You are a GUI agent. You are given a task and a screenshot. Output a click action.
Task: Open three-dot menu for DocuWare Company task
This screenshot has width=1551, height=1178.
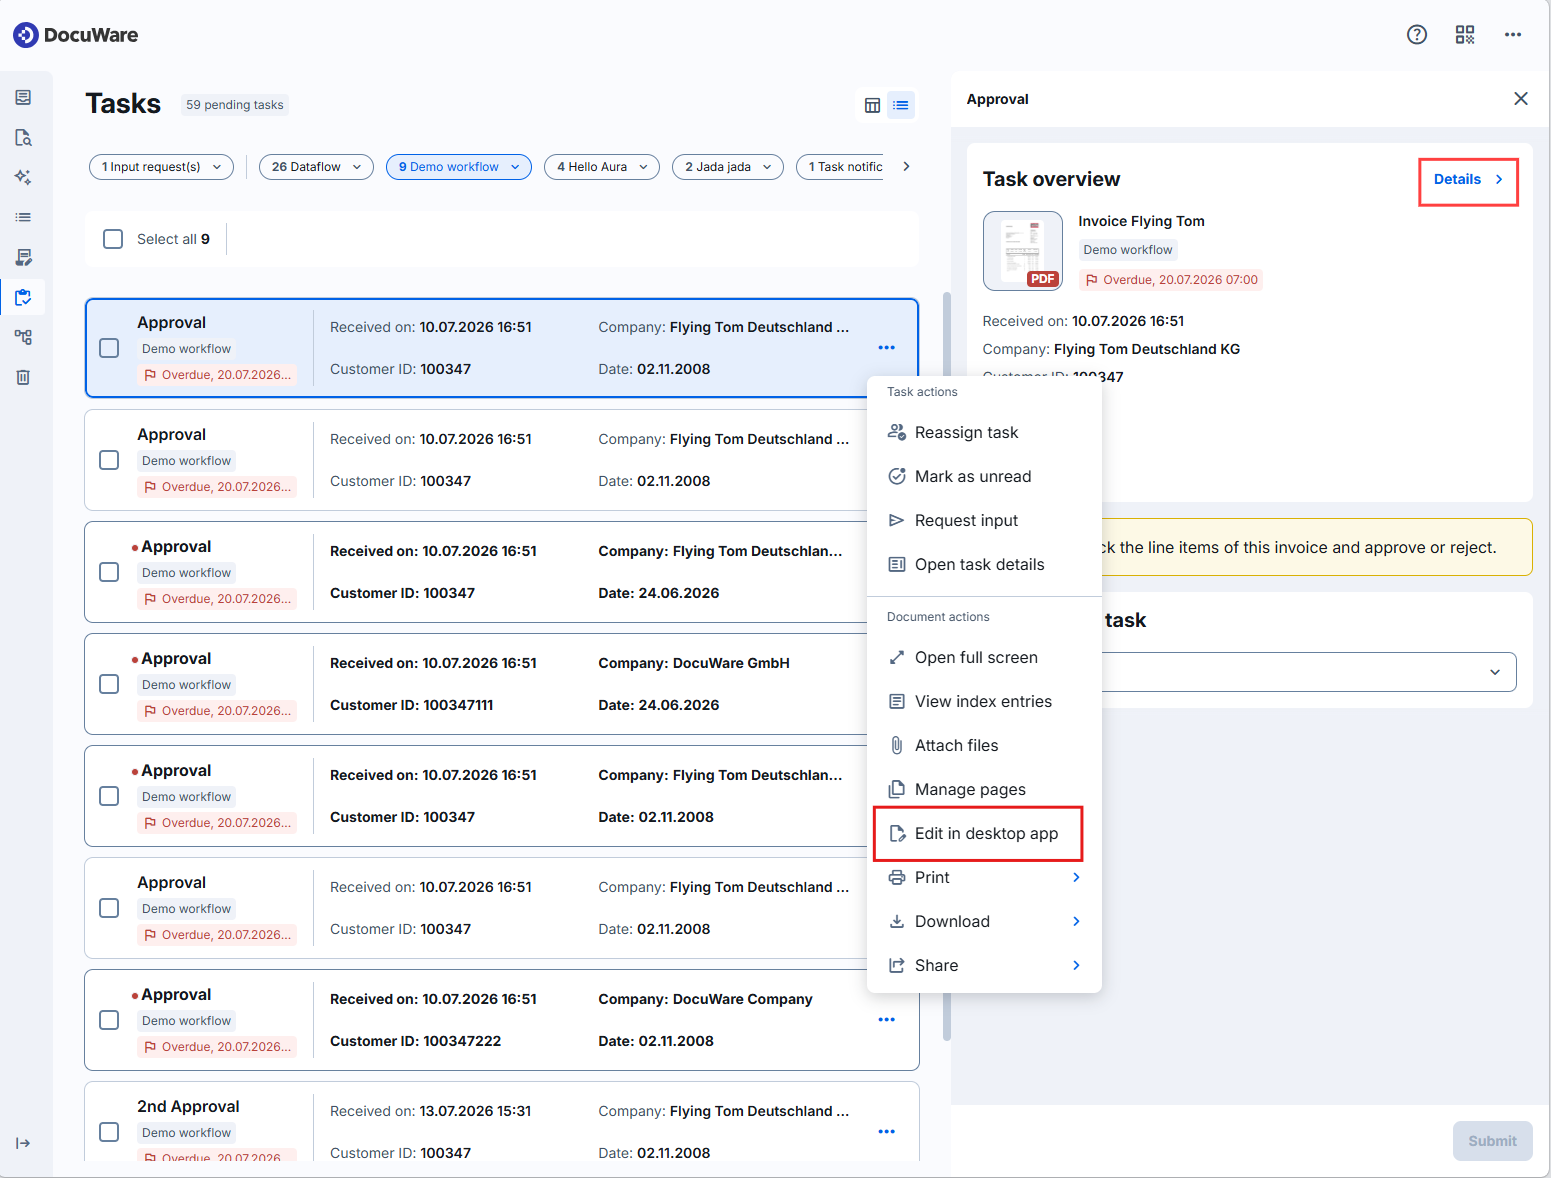click(x=886, y=1020)
